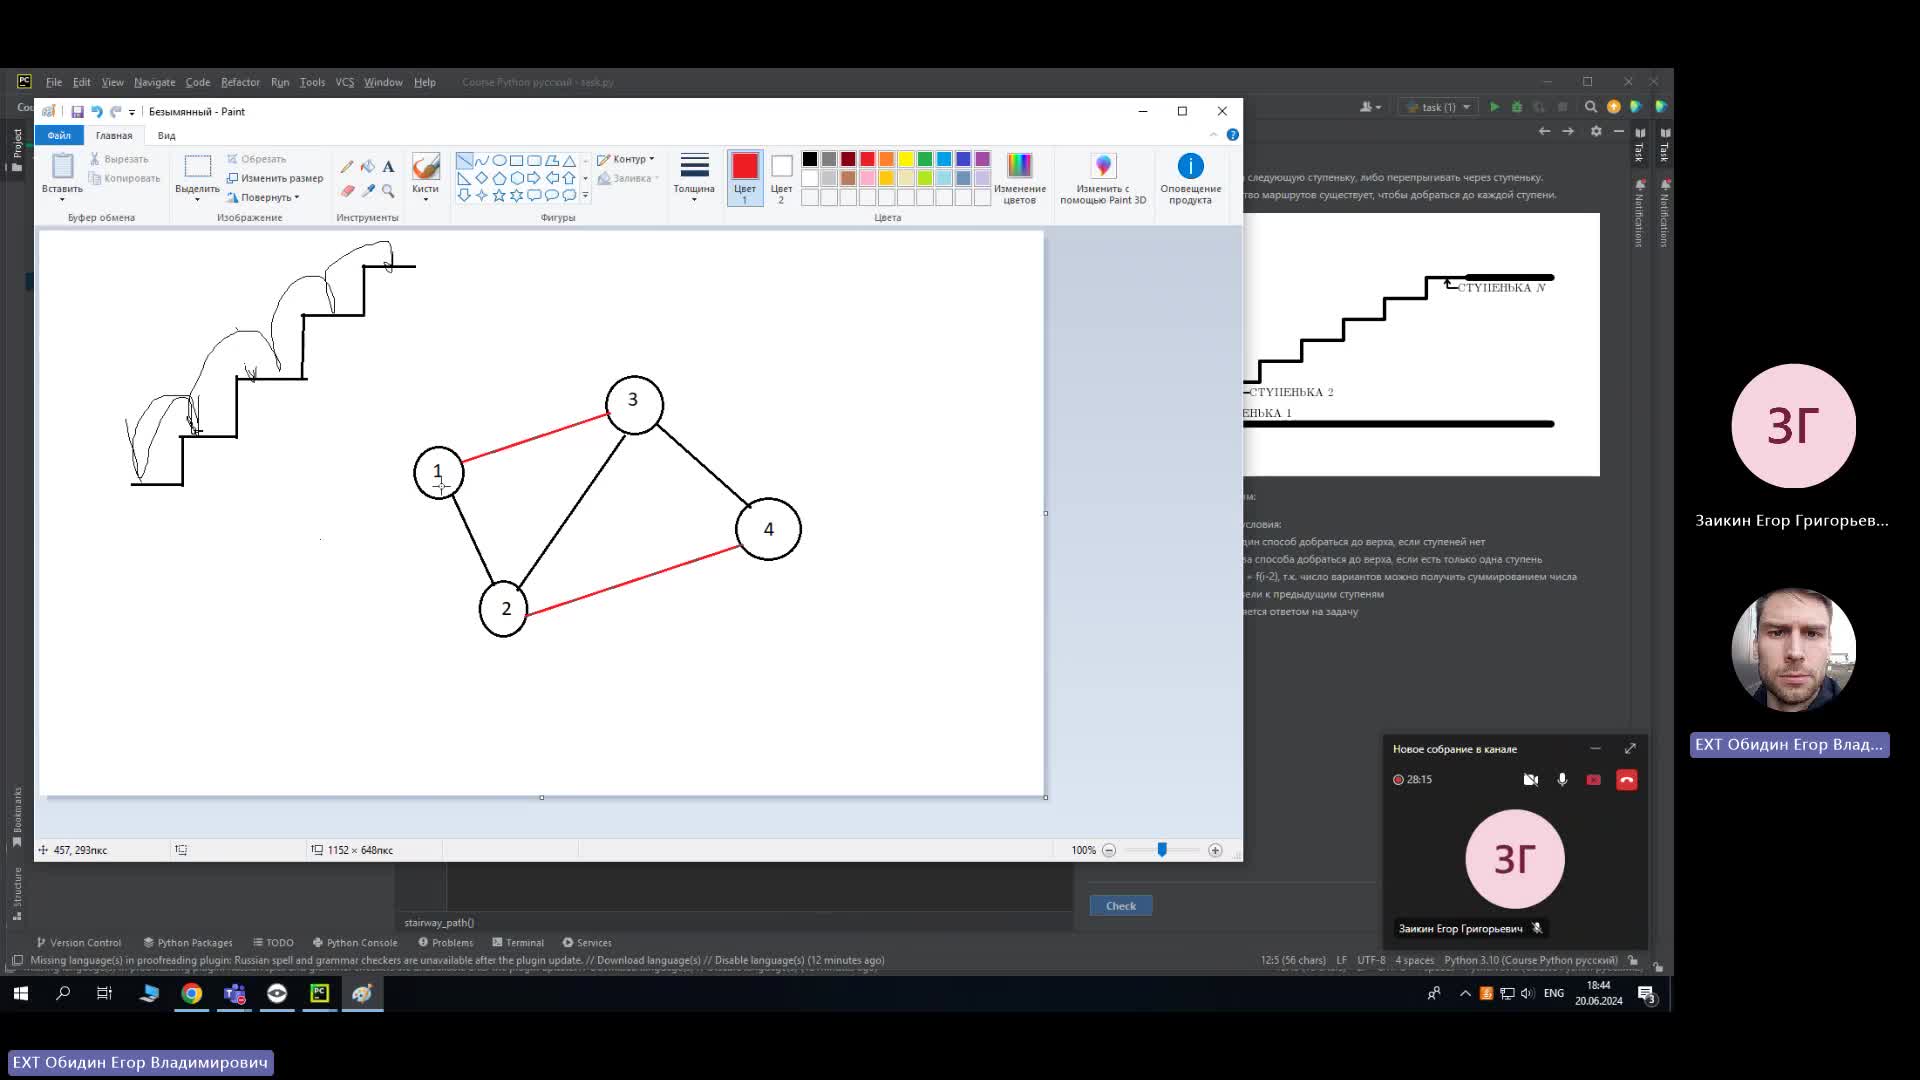Image resolution: width=1920 pixels, height=1080 pixels.
Task: Select Цвет 1 as active color
Action: coord(745,179)
